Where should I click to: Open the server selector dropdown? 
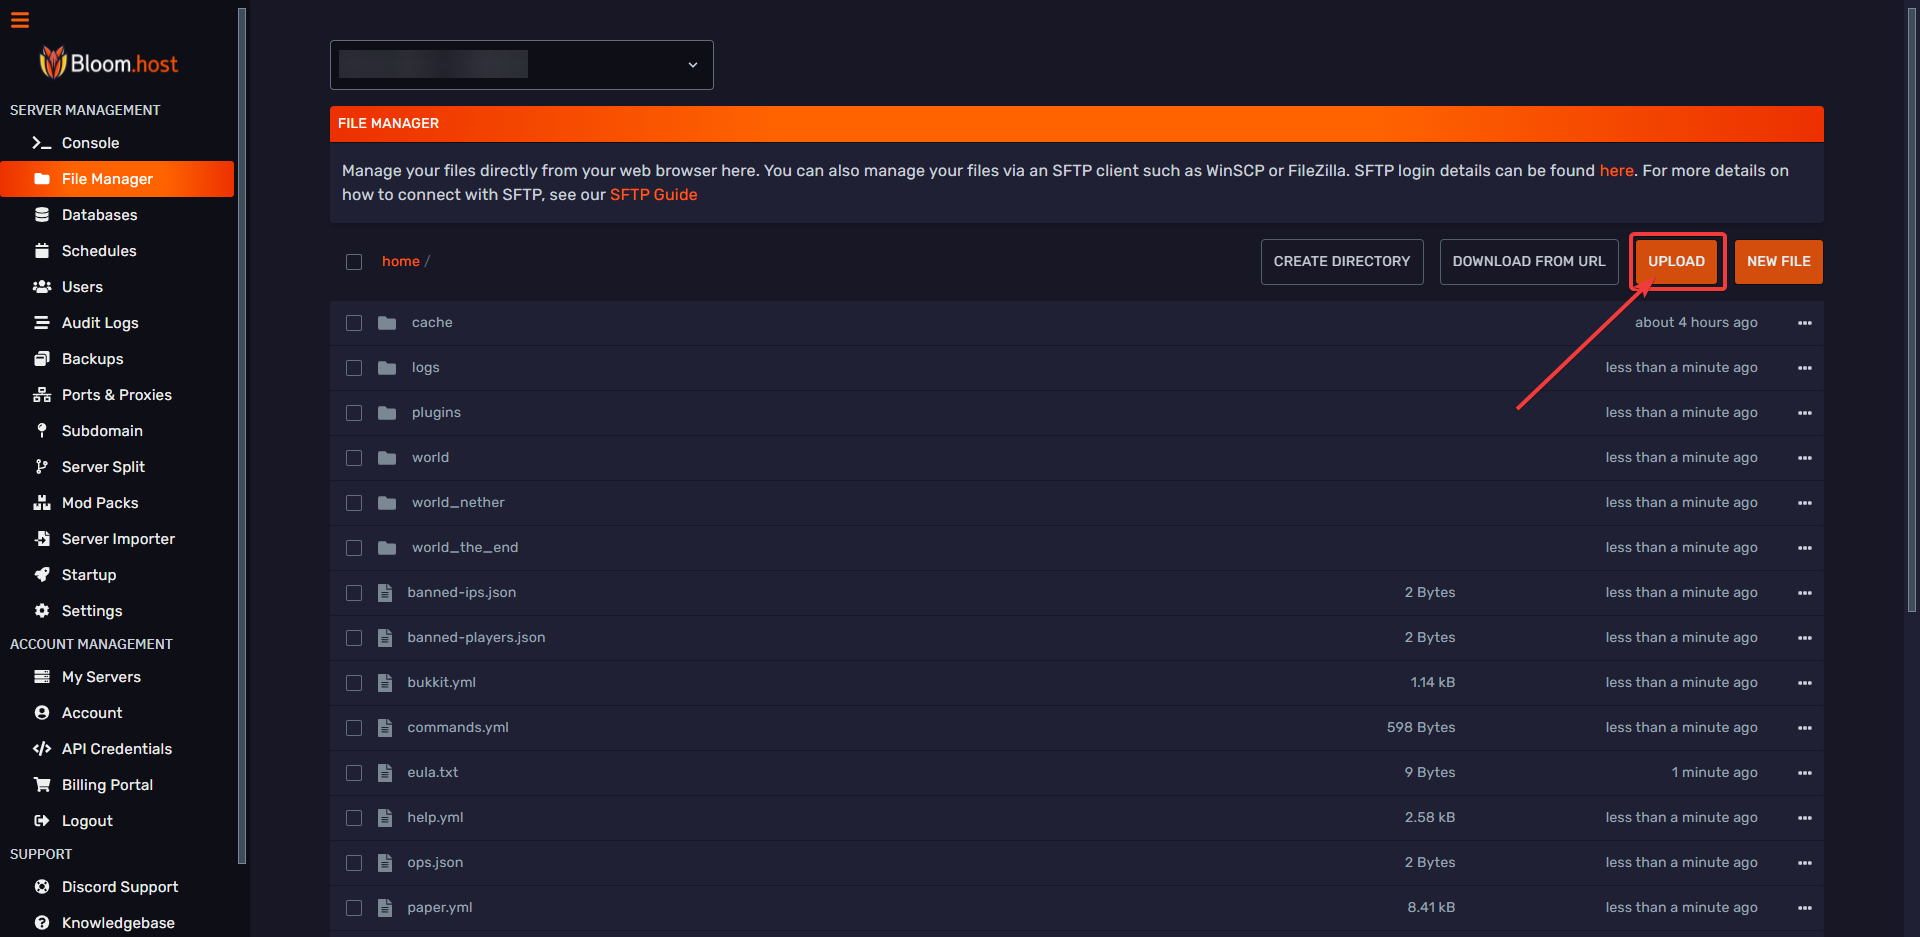pyautogui.click(x=521, y=65)
